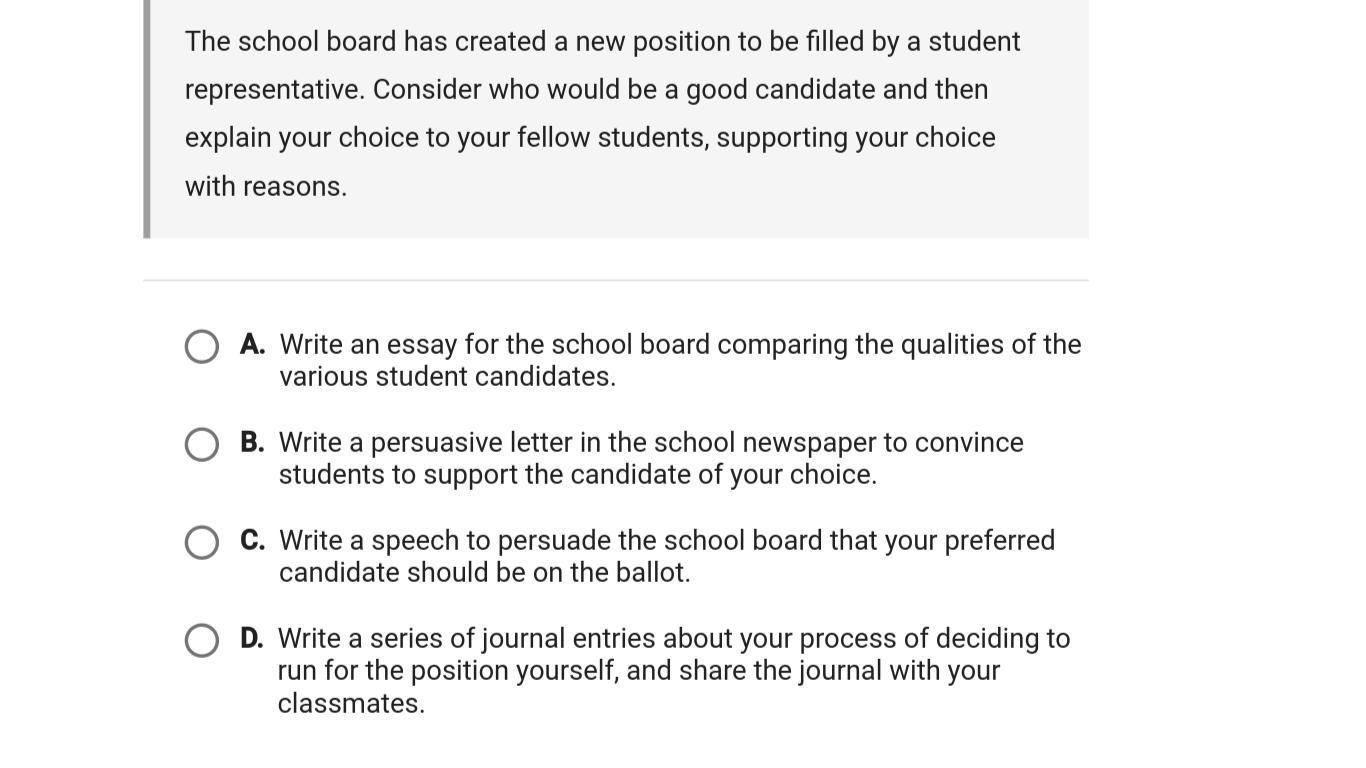The height and width of the screenshot is (768, 1366).
Task: Click the line "various student candidates."
Action: [x=447, y=377]
